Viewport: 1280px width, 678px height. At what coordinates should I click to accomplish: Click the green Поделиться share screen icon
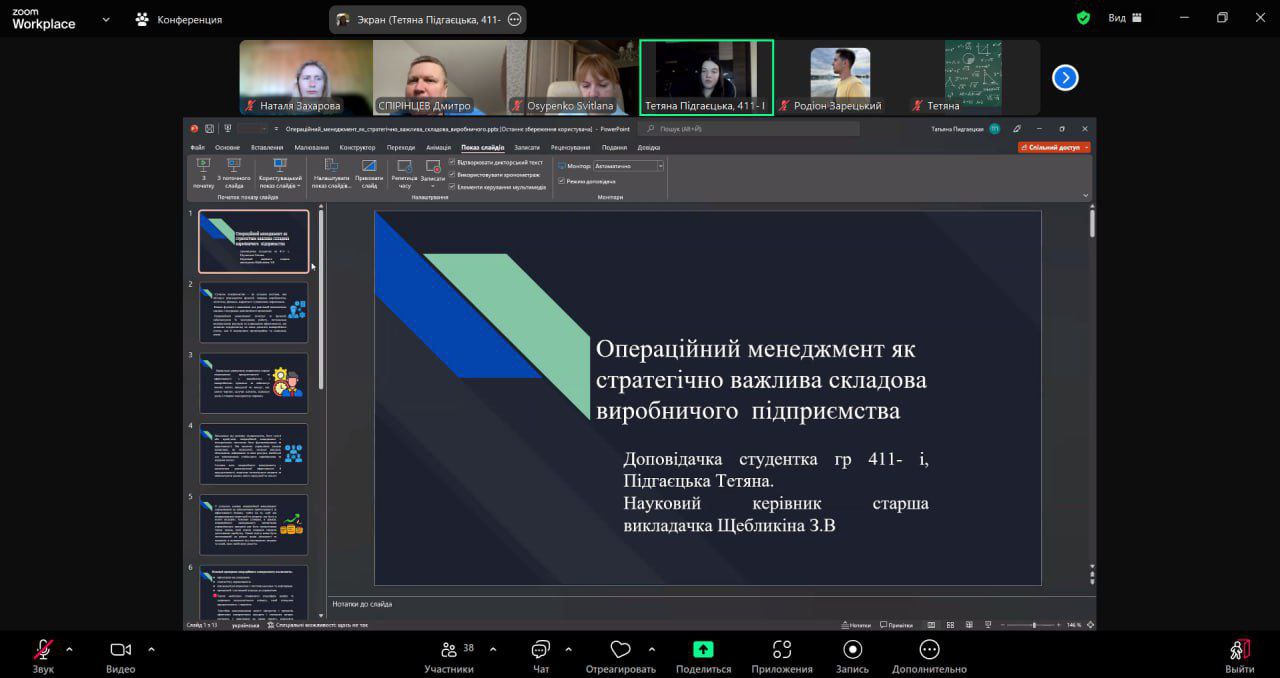703,650
